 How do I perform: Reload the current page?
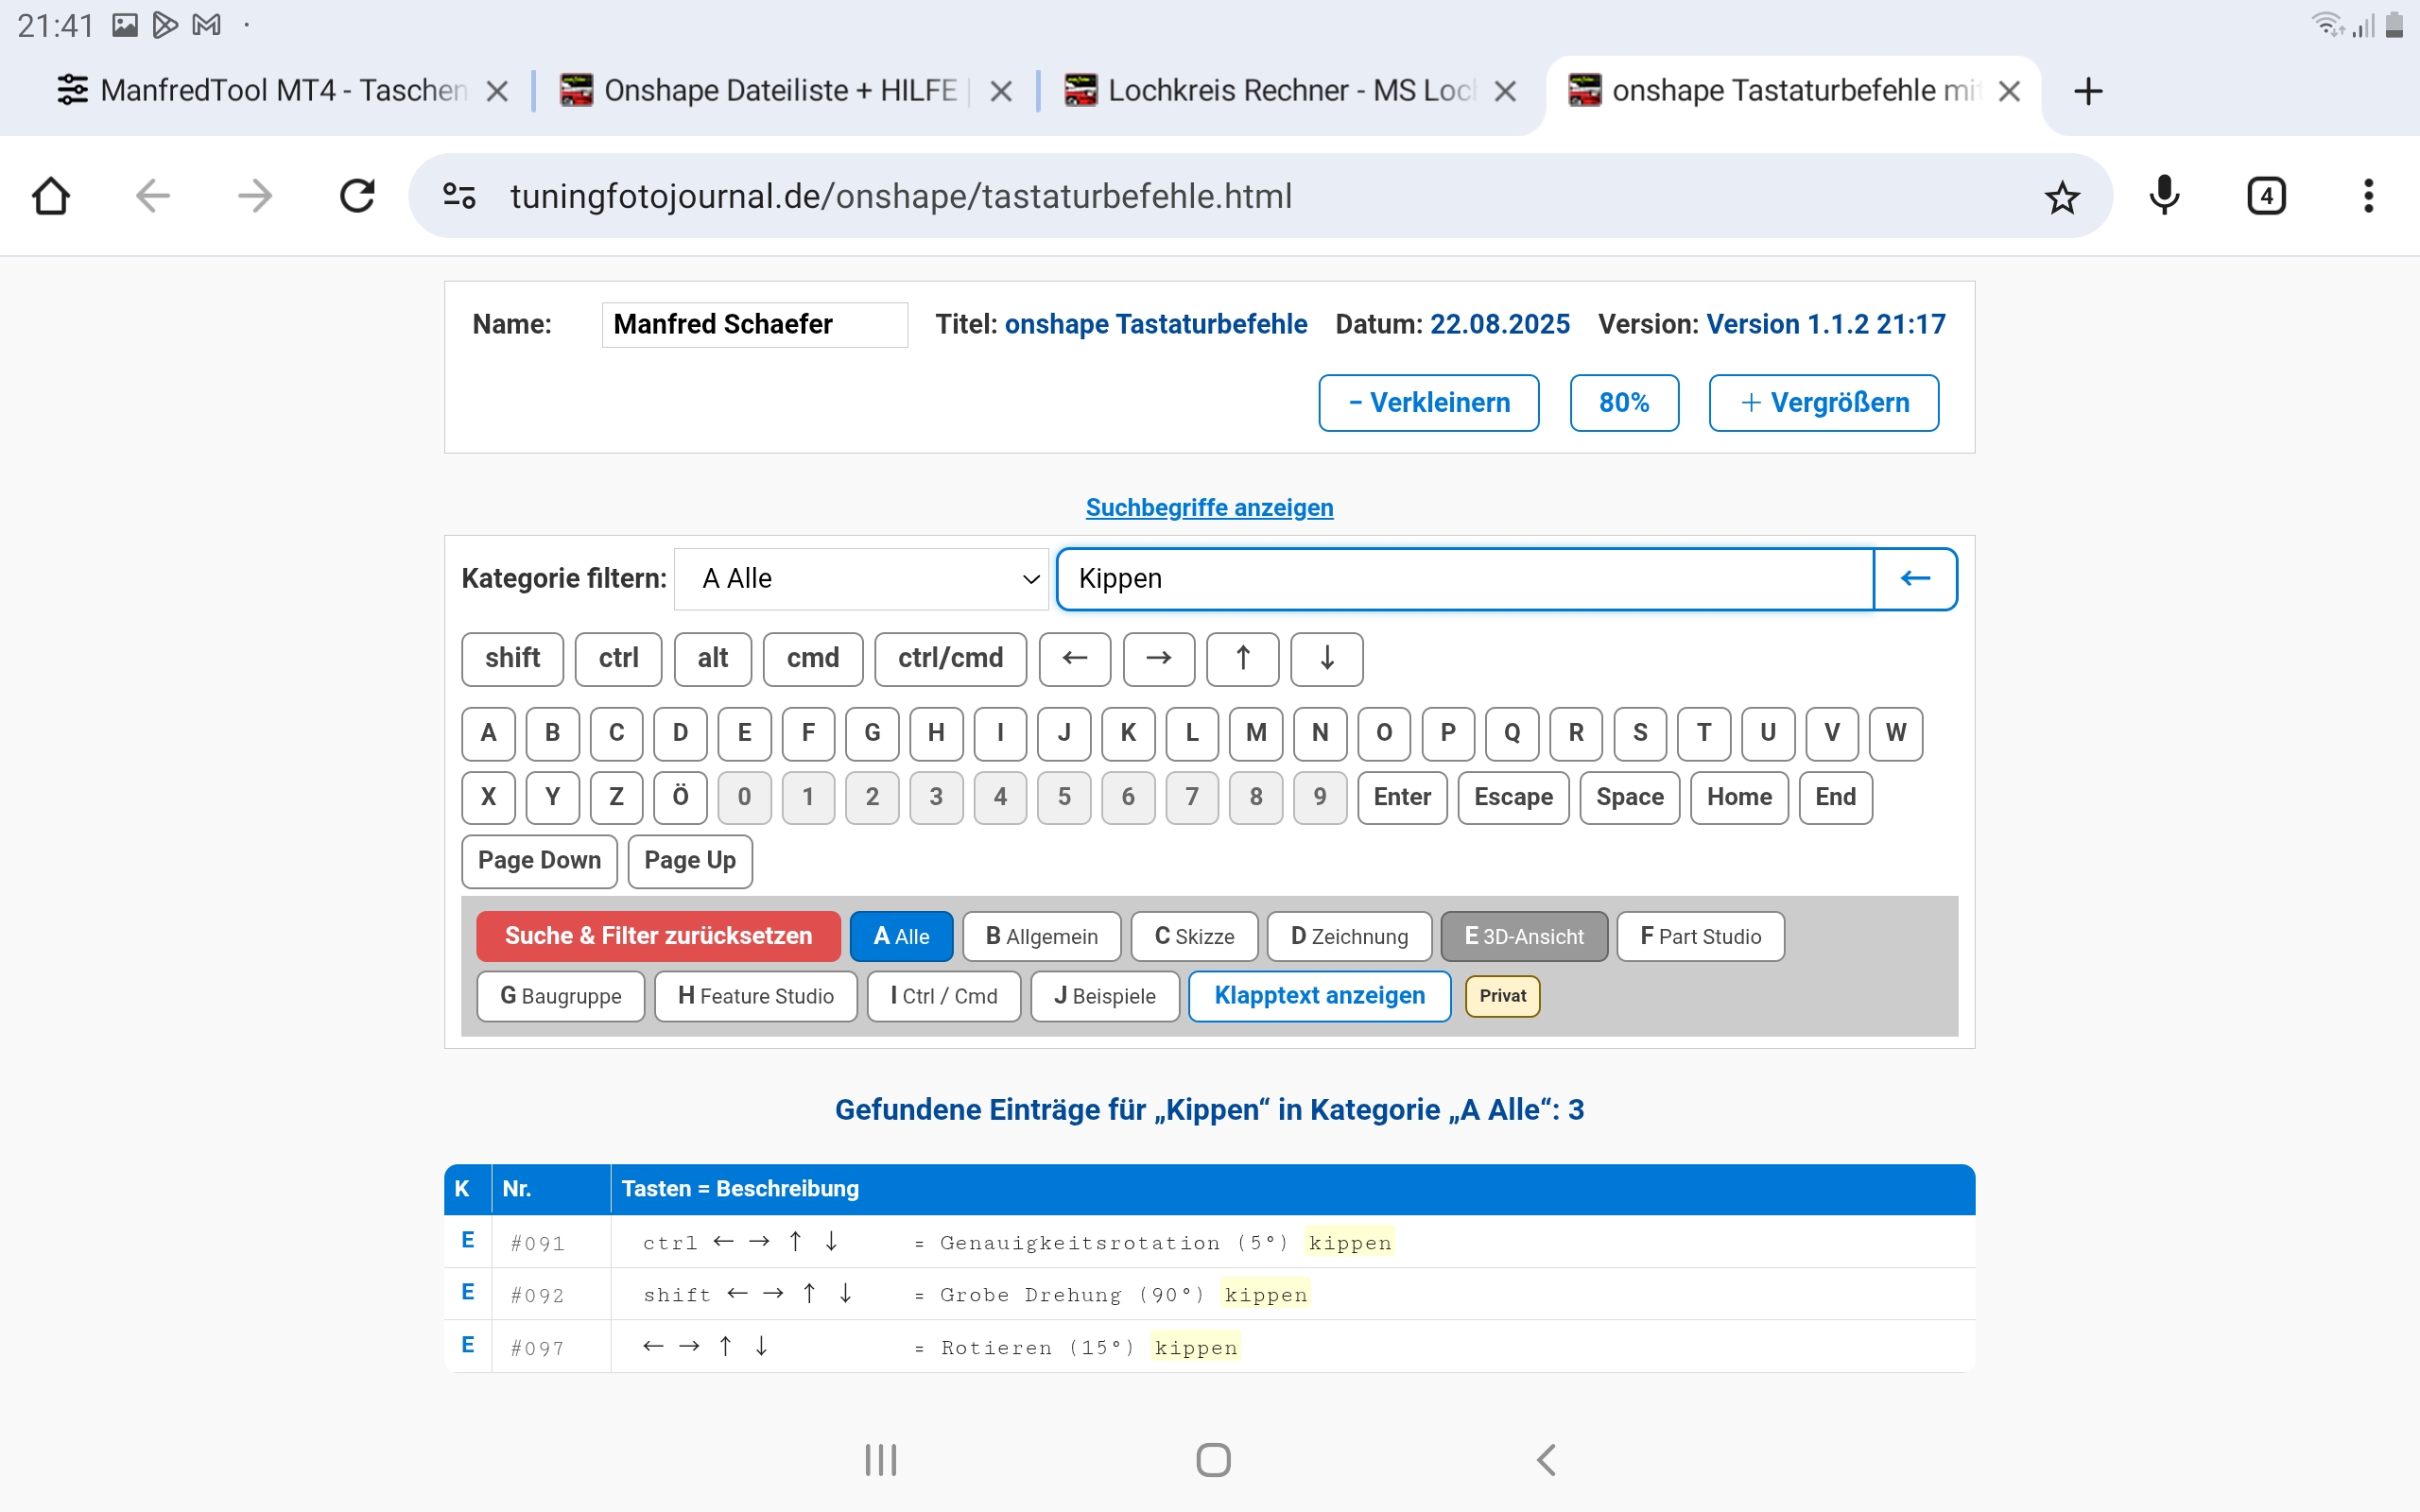coord(357,195)
